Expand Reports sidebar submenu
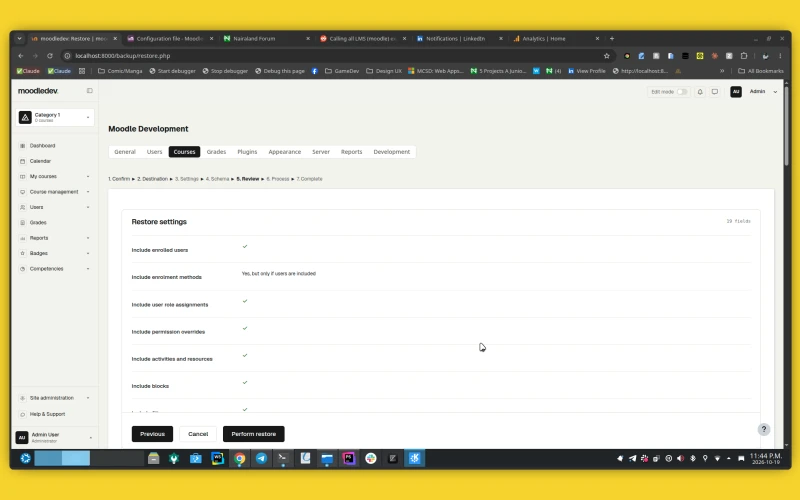The height and width of the screenshot is (500, 800). point(88,238)
